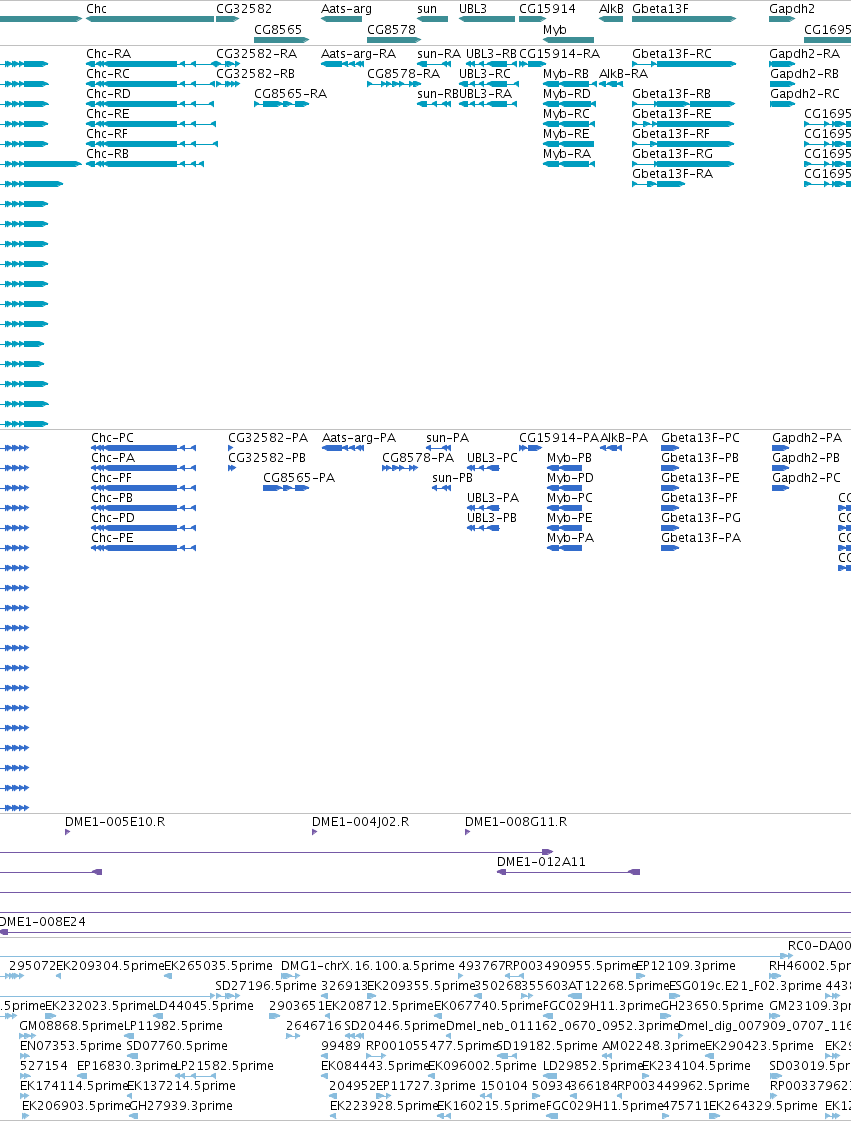Click the Chc gene label

click(x=97, y=9)
